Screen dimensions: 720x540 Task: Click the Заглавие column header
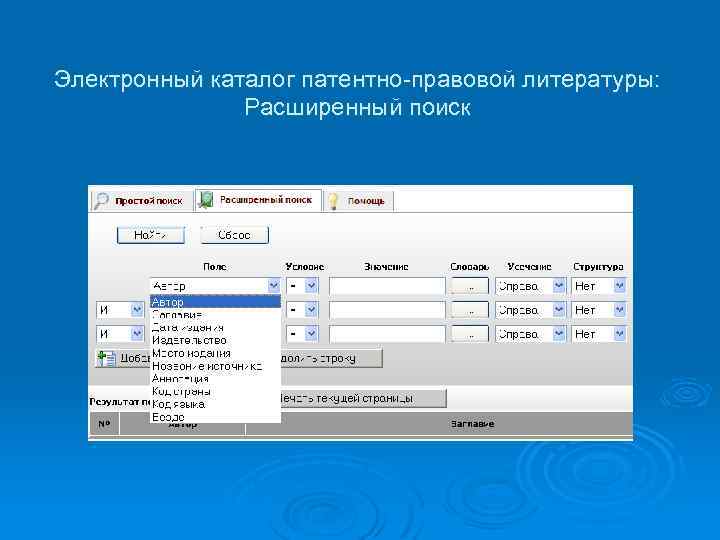tap(472, 424)
